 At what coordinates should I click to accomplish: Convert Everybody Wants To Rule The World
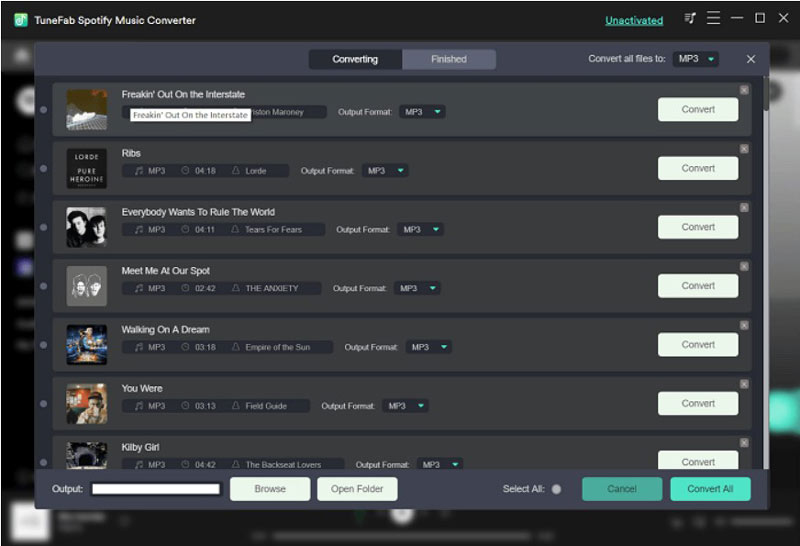(x=697, y=227)
